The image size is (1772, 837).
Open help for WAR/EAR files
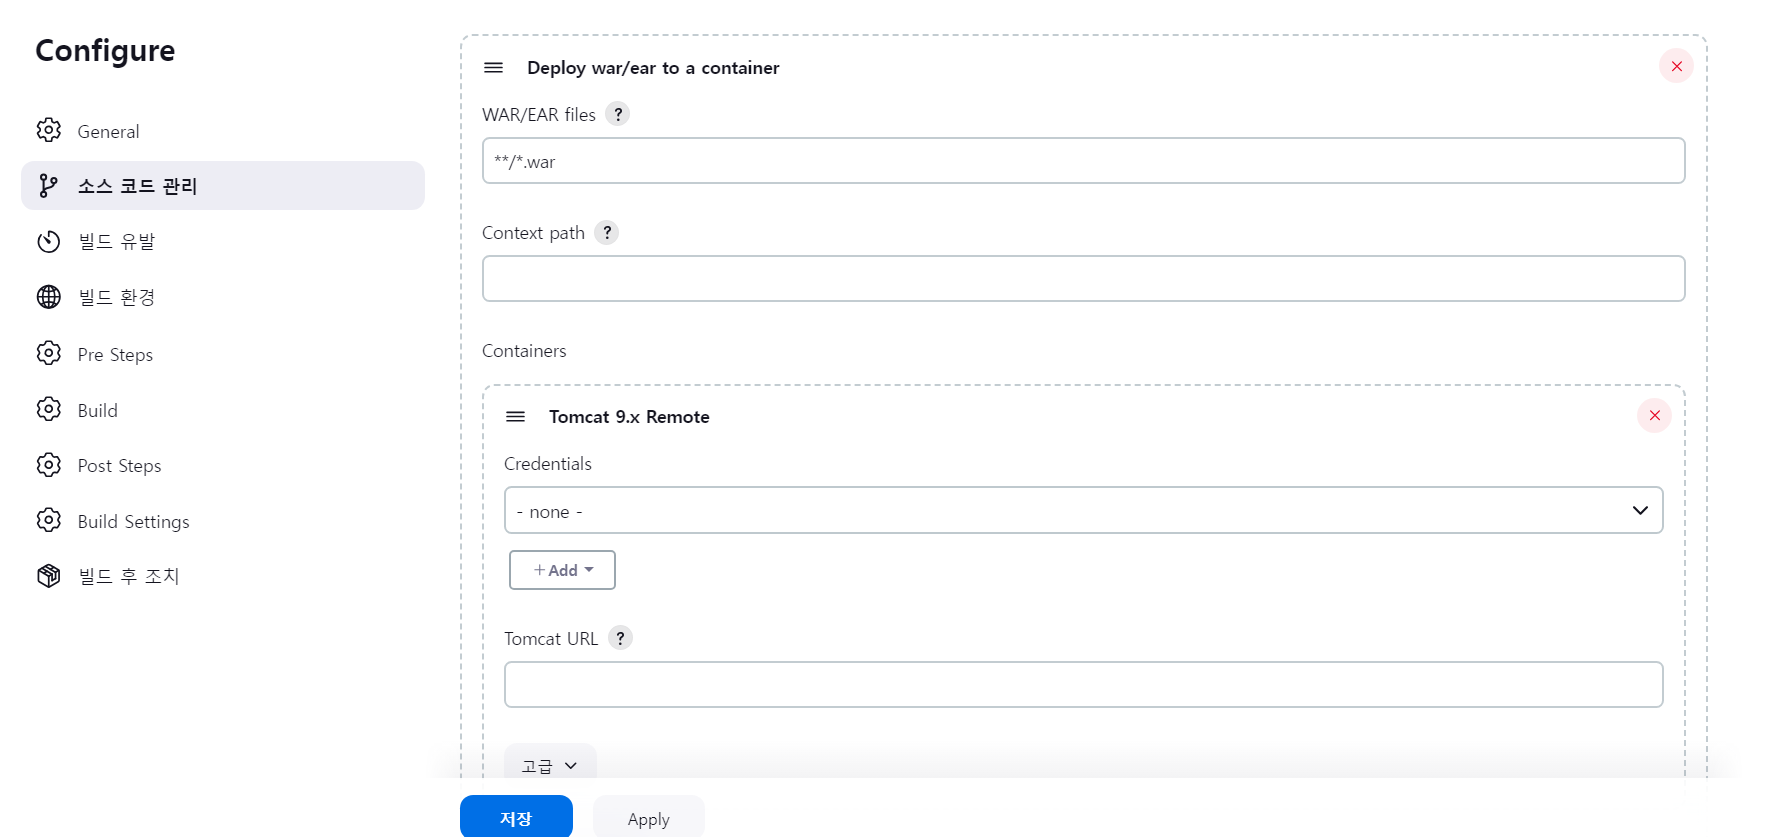pos(618,114)
